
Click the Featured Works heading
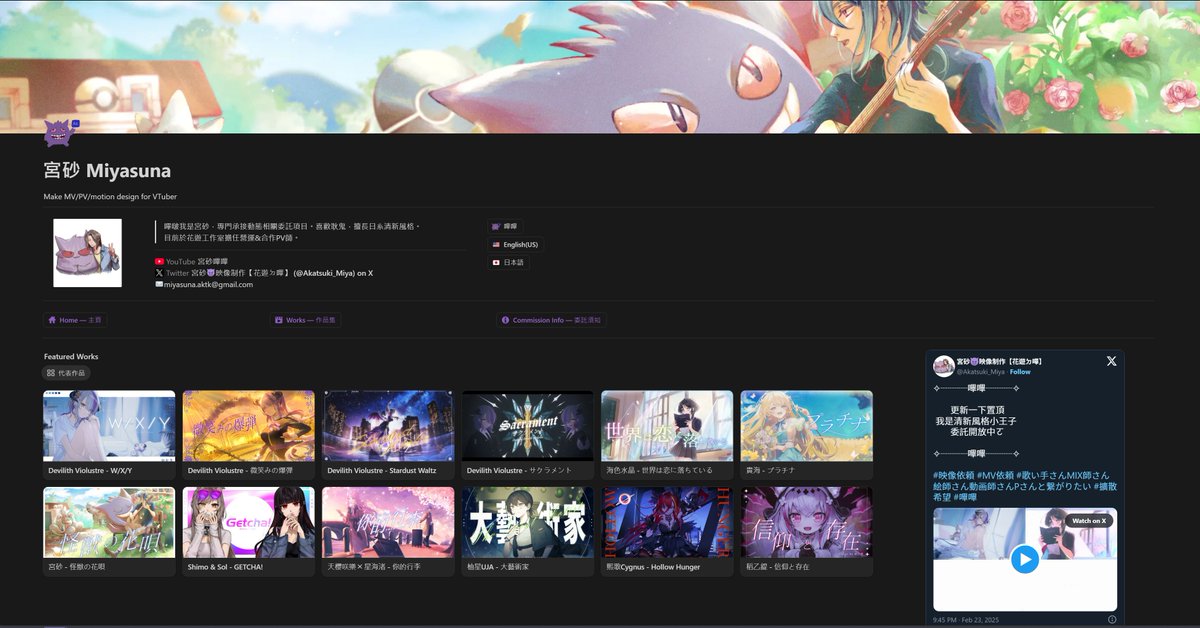click(x=71, y=356)
